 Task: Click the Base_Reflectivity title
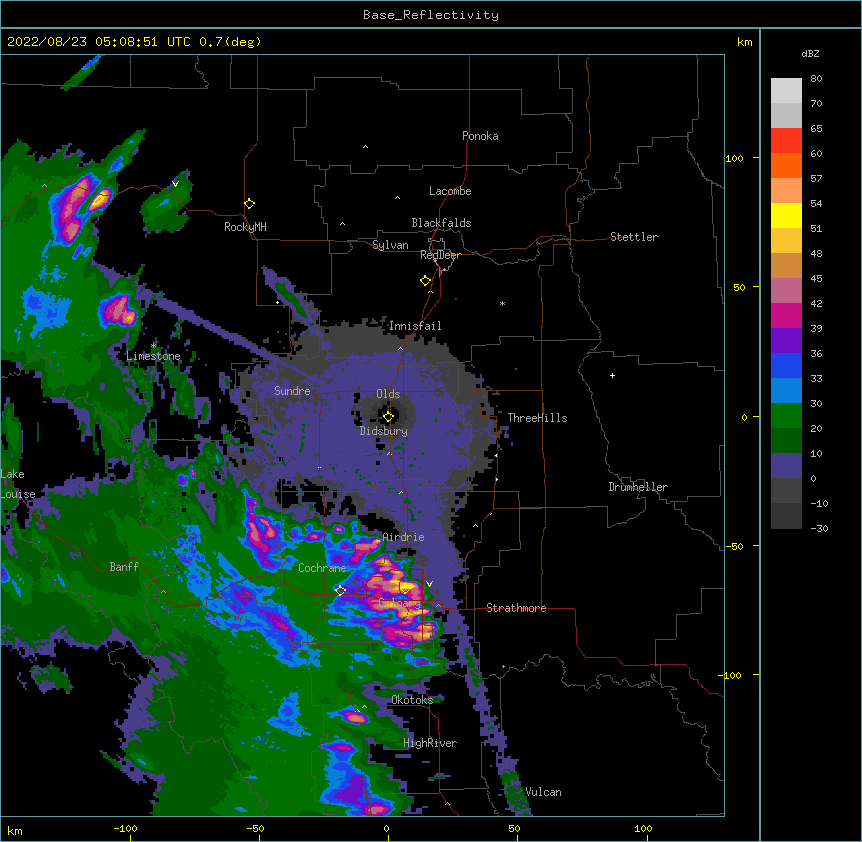[431, 15]
